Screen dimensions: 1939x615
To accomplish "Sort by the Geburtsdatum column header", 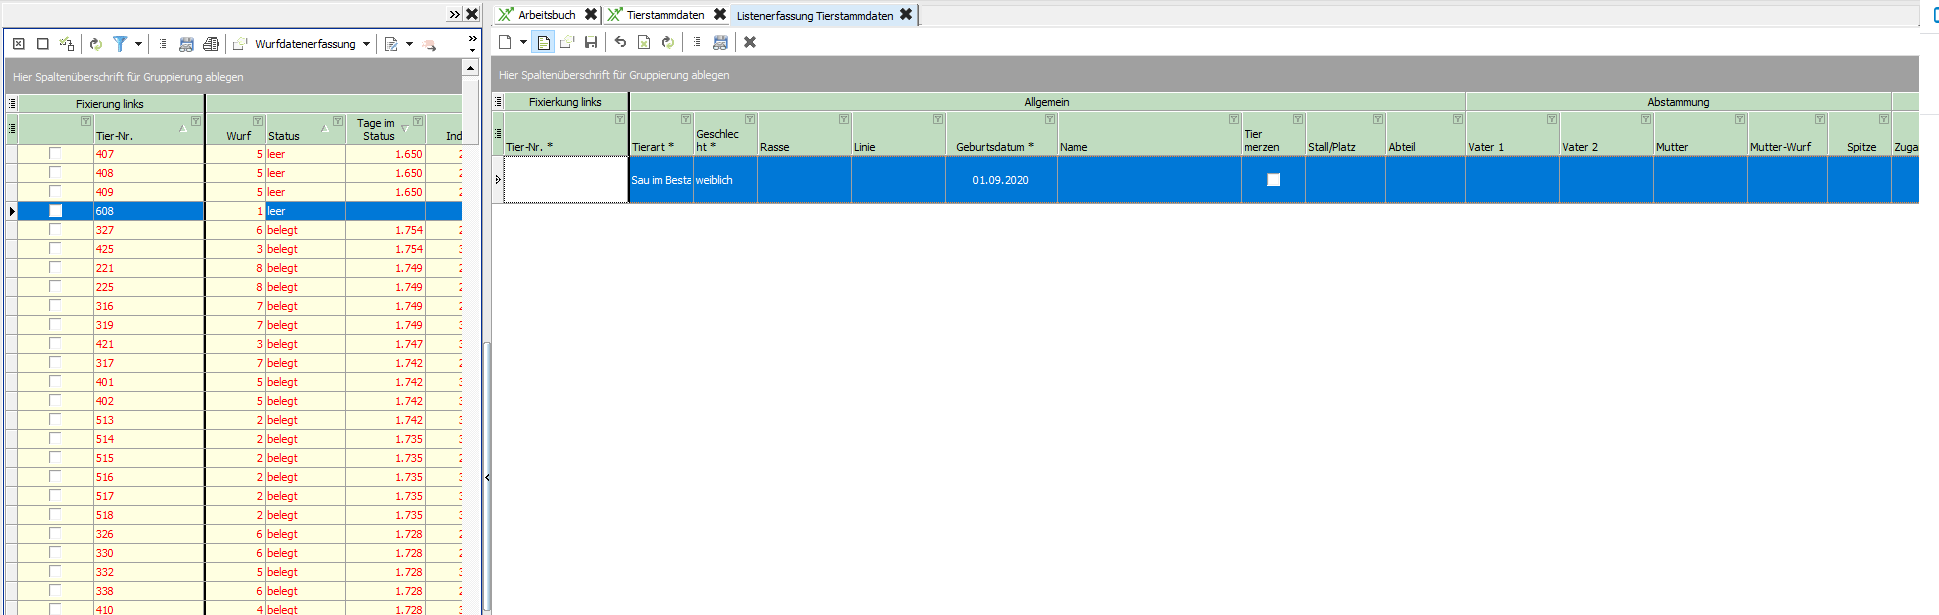I will (994, 147).
